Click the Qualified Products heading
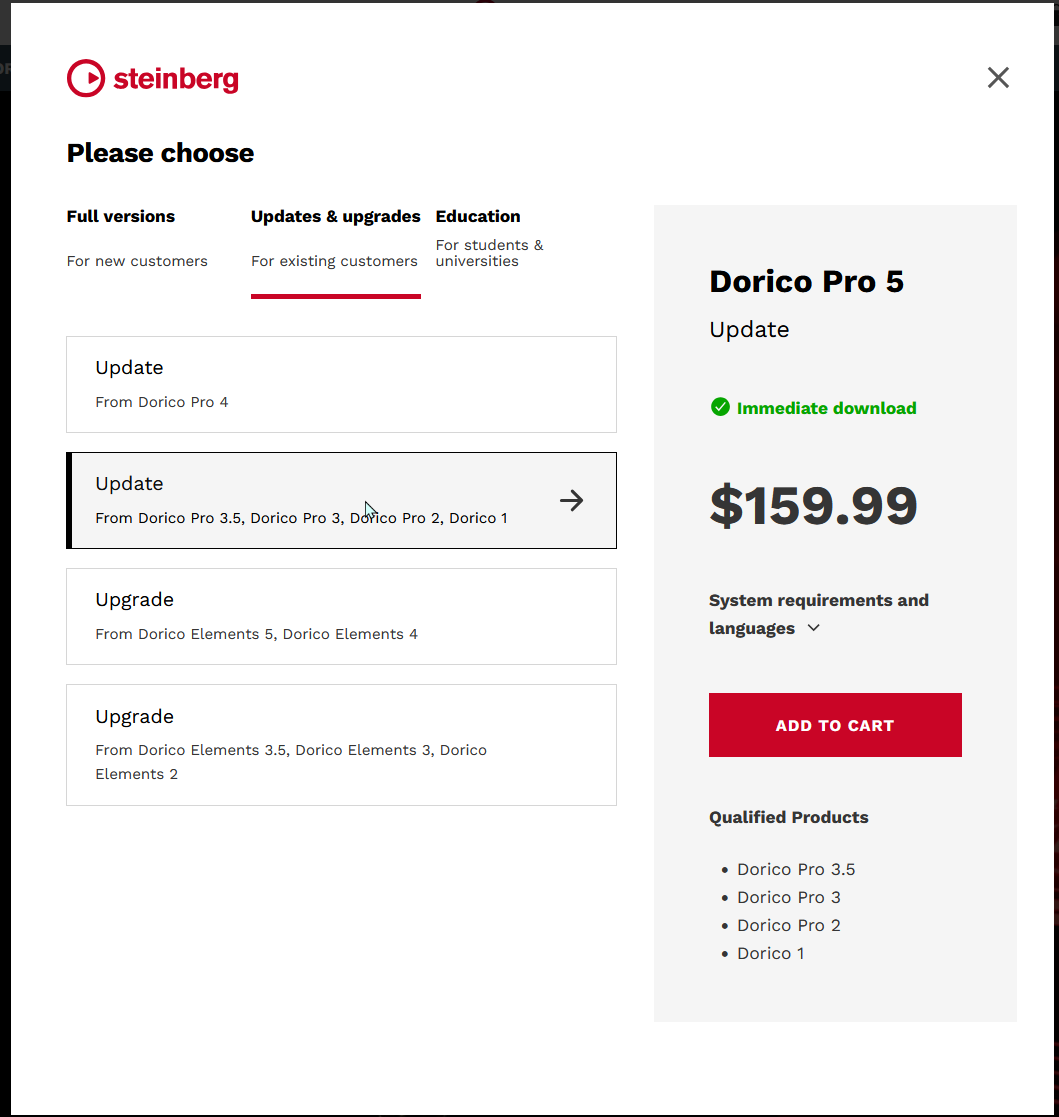The height and width of the screenshot is (1117, 1059). pos(788,817)
